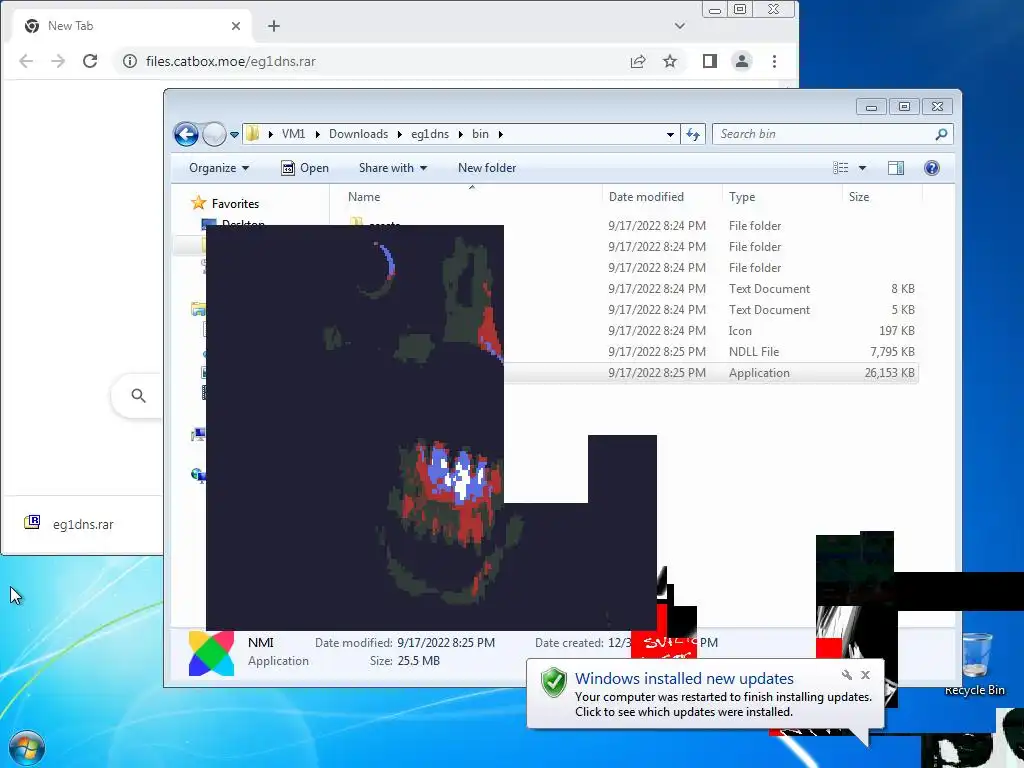Image resolution: width=1024 pixels, height=768 pixels.
Task: Expand arrow between VM1 and Downloads
Action: [x=317, y=135]
